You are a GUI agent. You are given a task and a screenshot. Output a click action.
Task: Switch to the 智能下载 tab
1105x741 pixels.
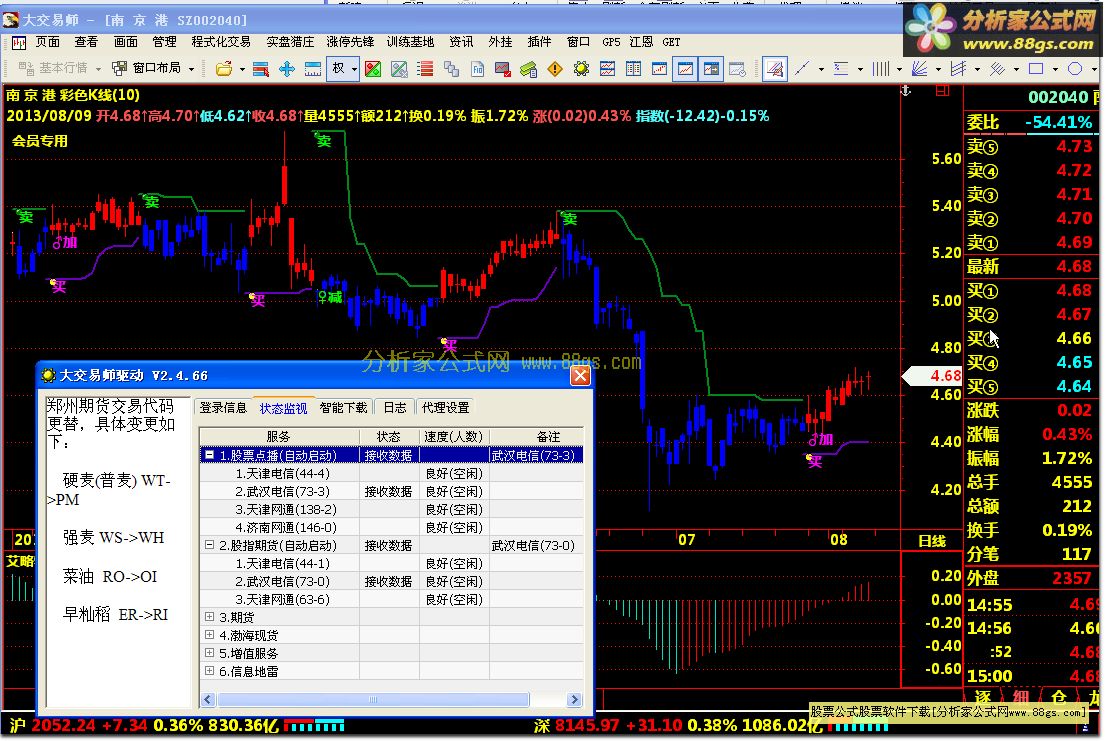click(343, 408)
